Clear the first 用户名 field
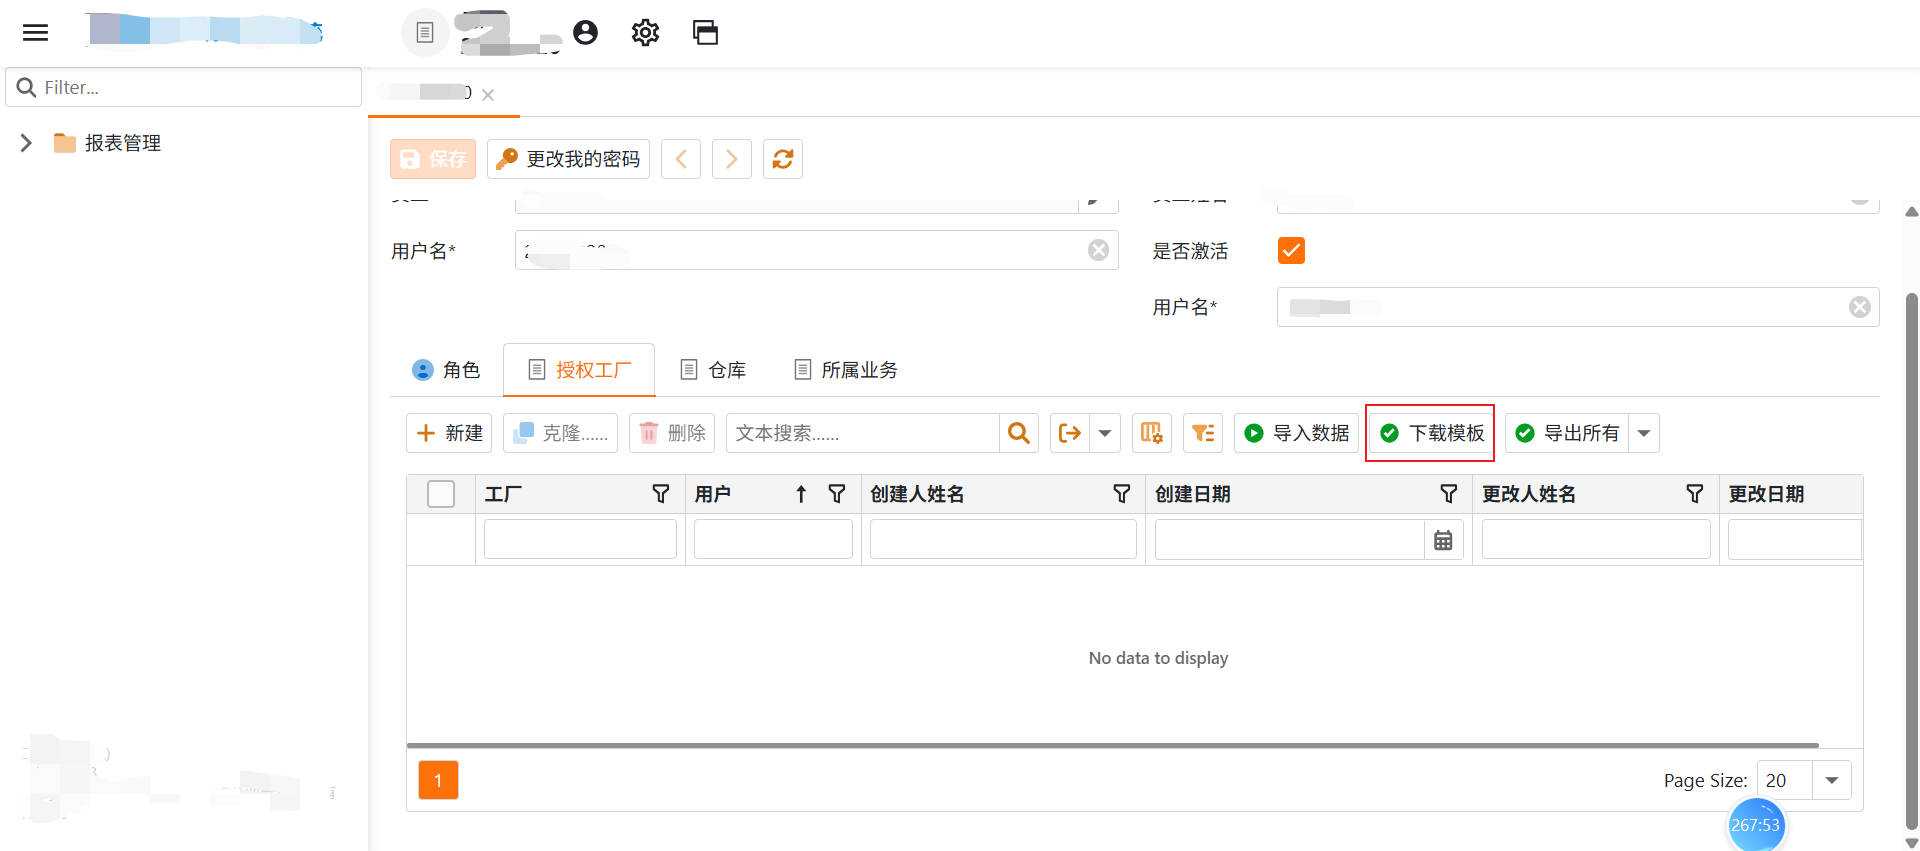Image resolution: width=1920 pixels, height=851 pixels. pyautogui.click(x=1098, y=250)
